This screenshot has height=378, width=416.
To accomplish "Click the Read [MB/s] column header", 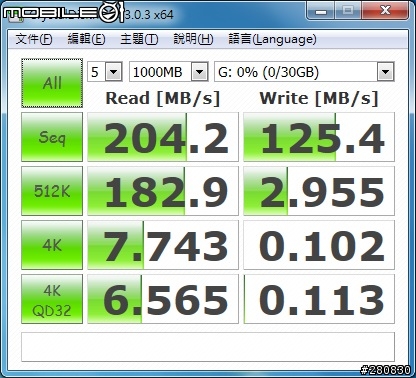I will (x=163, y=98).
